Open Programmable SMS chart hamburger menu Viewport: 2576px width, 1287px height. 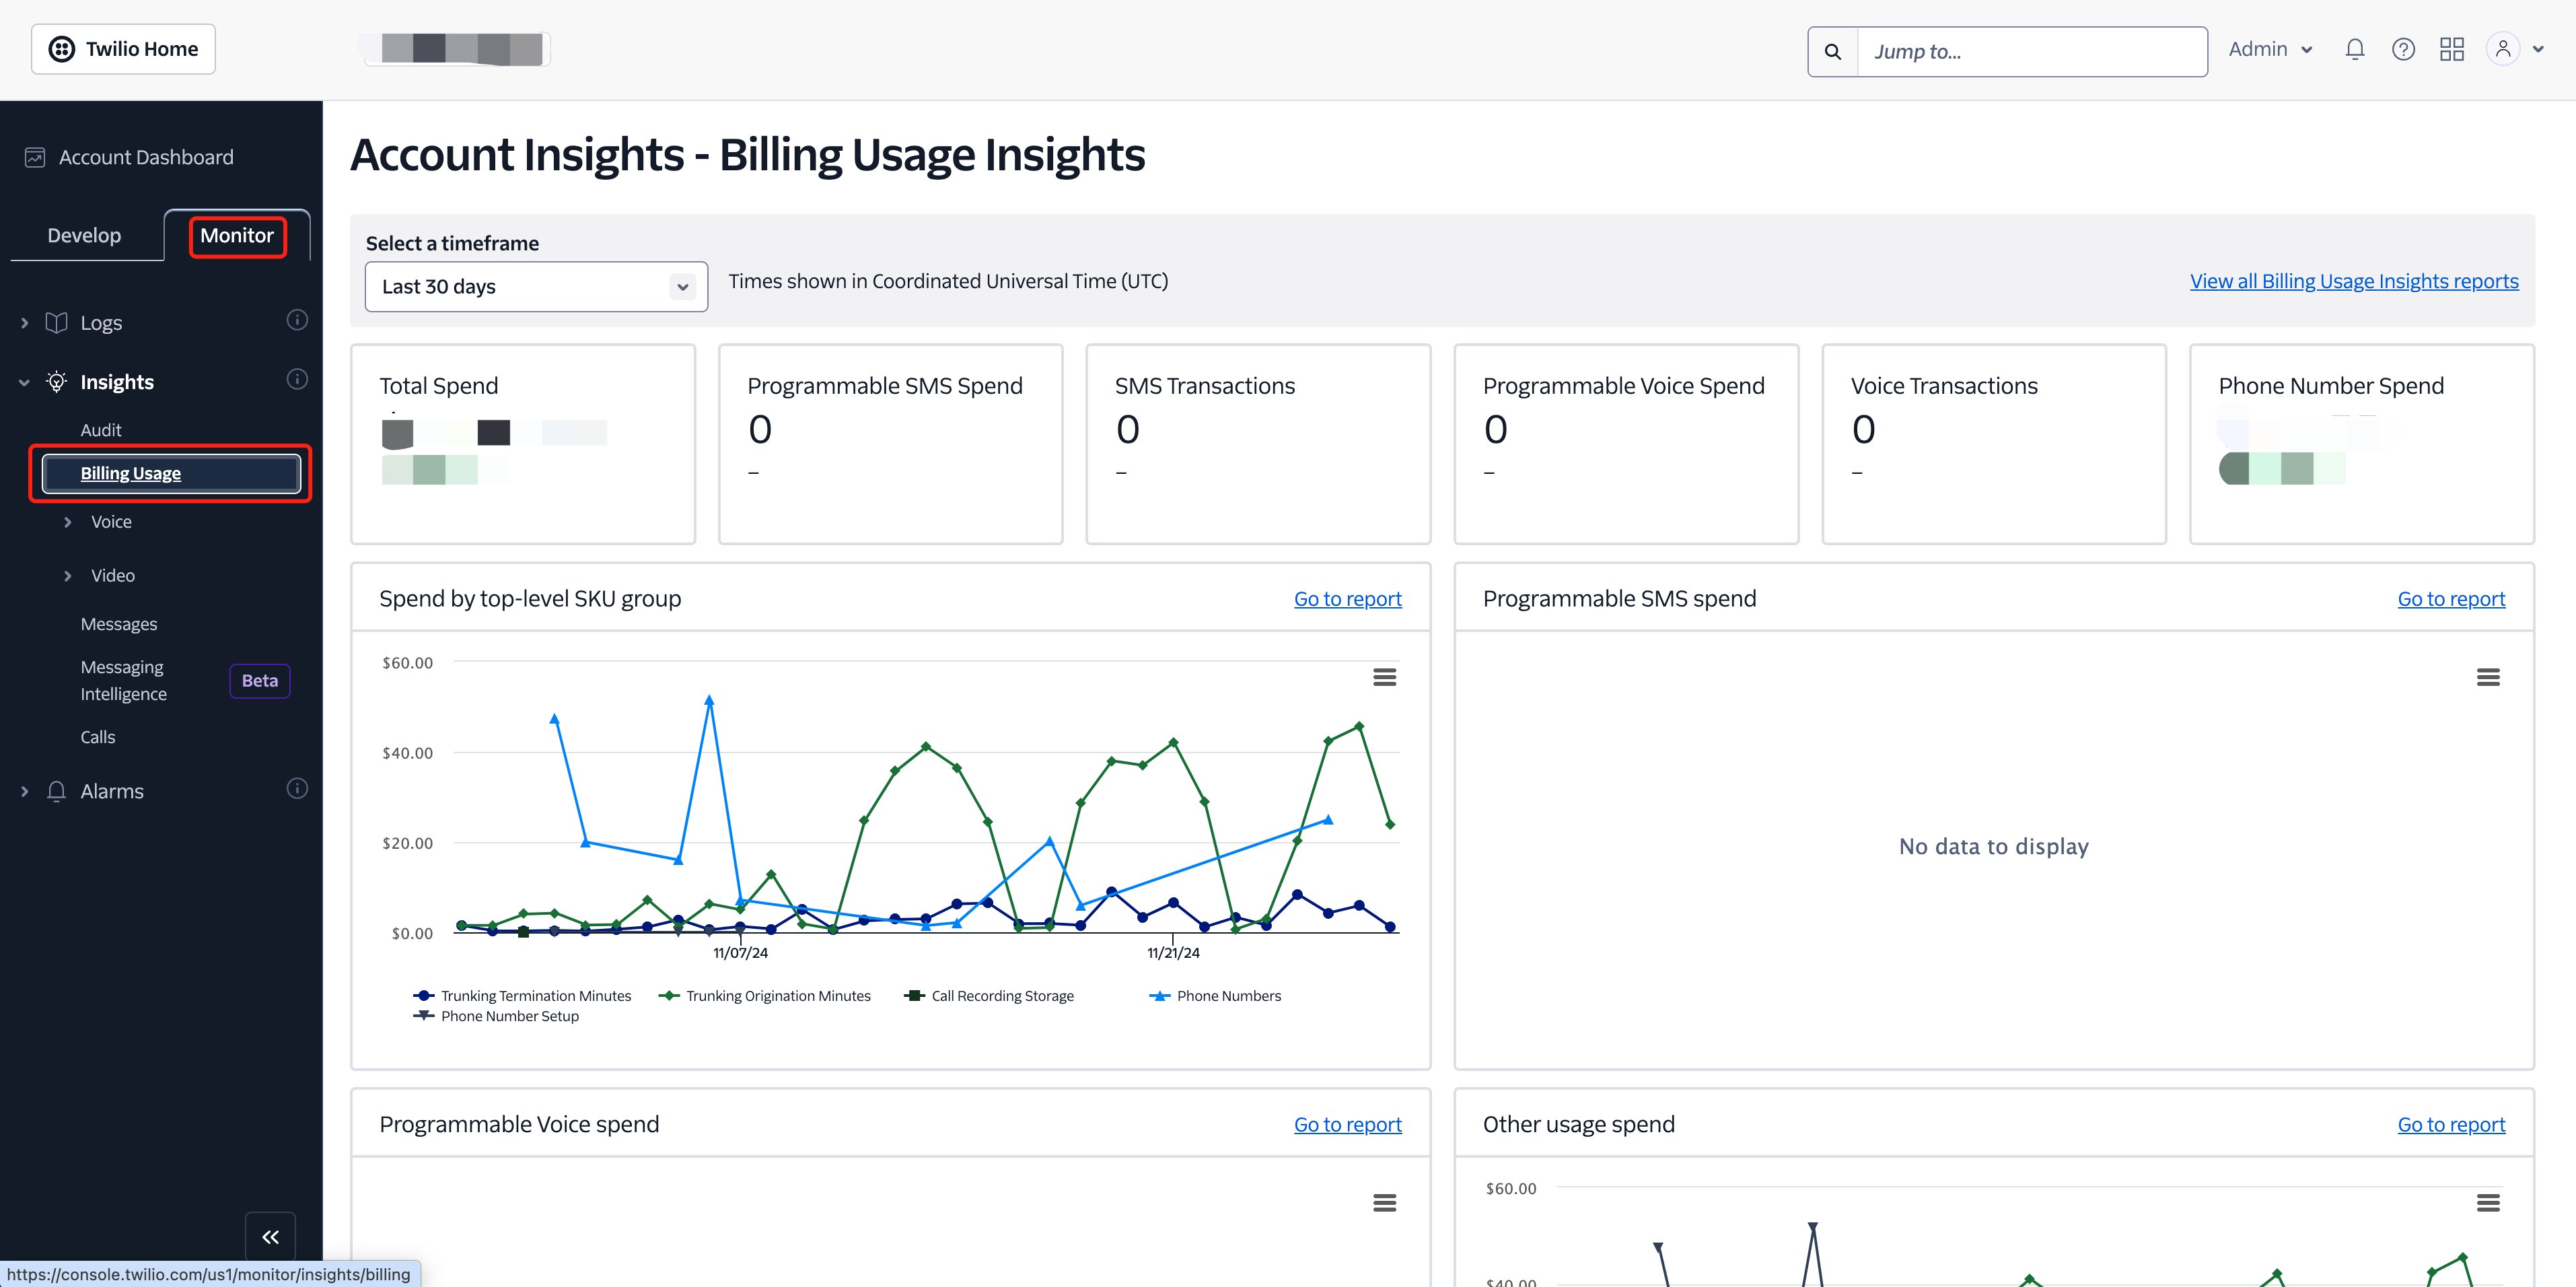2488,677
